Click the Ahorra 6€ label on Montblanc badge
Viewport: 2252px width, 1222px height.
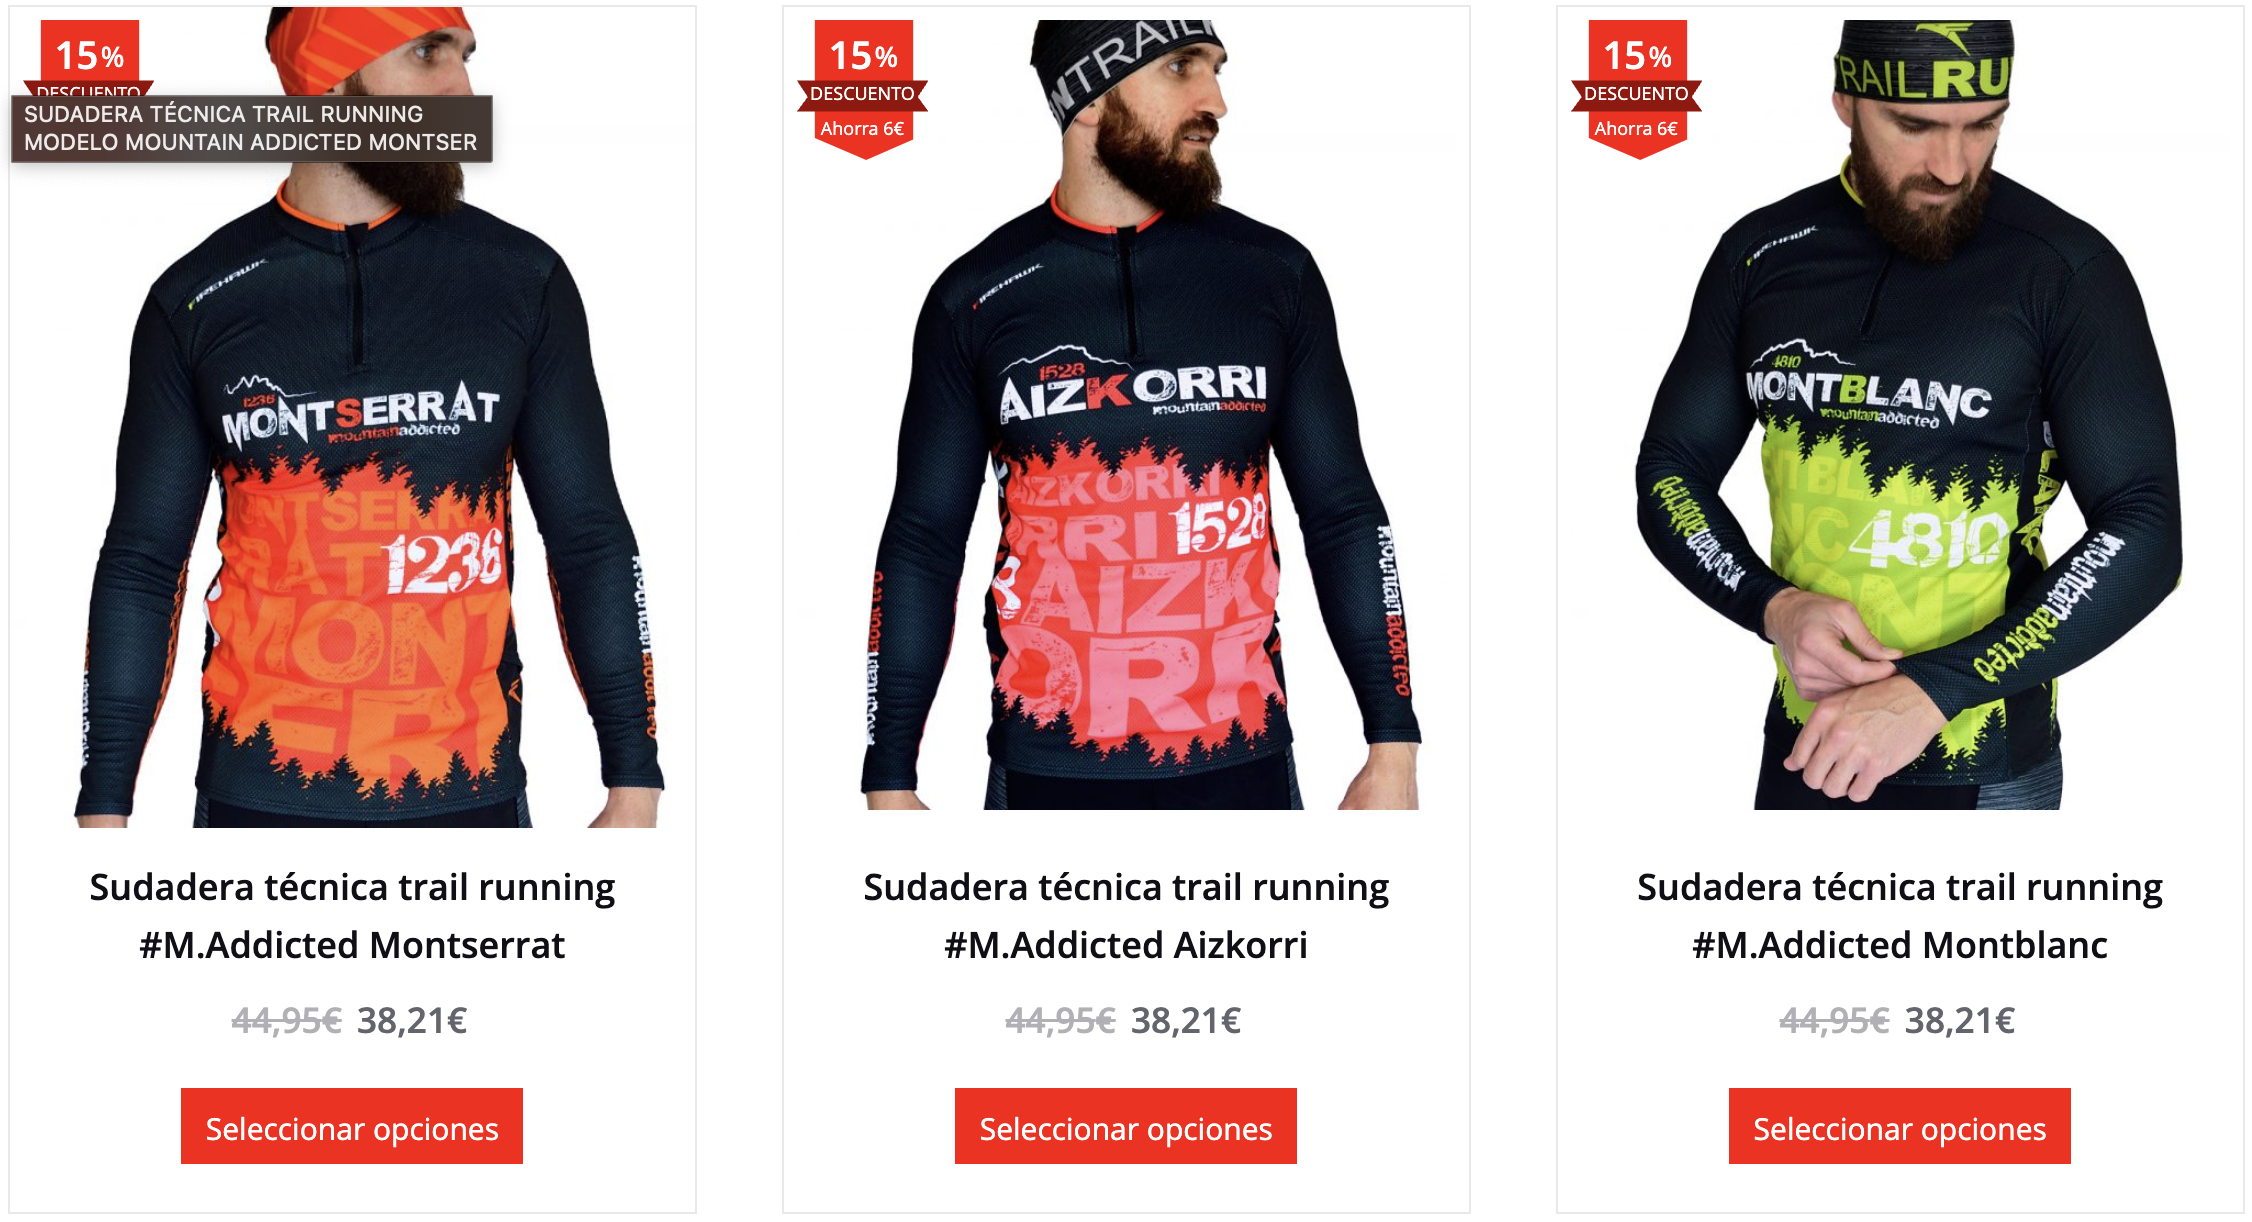[x=1636, y=129]
